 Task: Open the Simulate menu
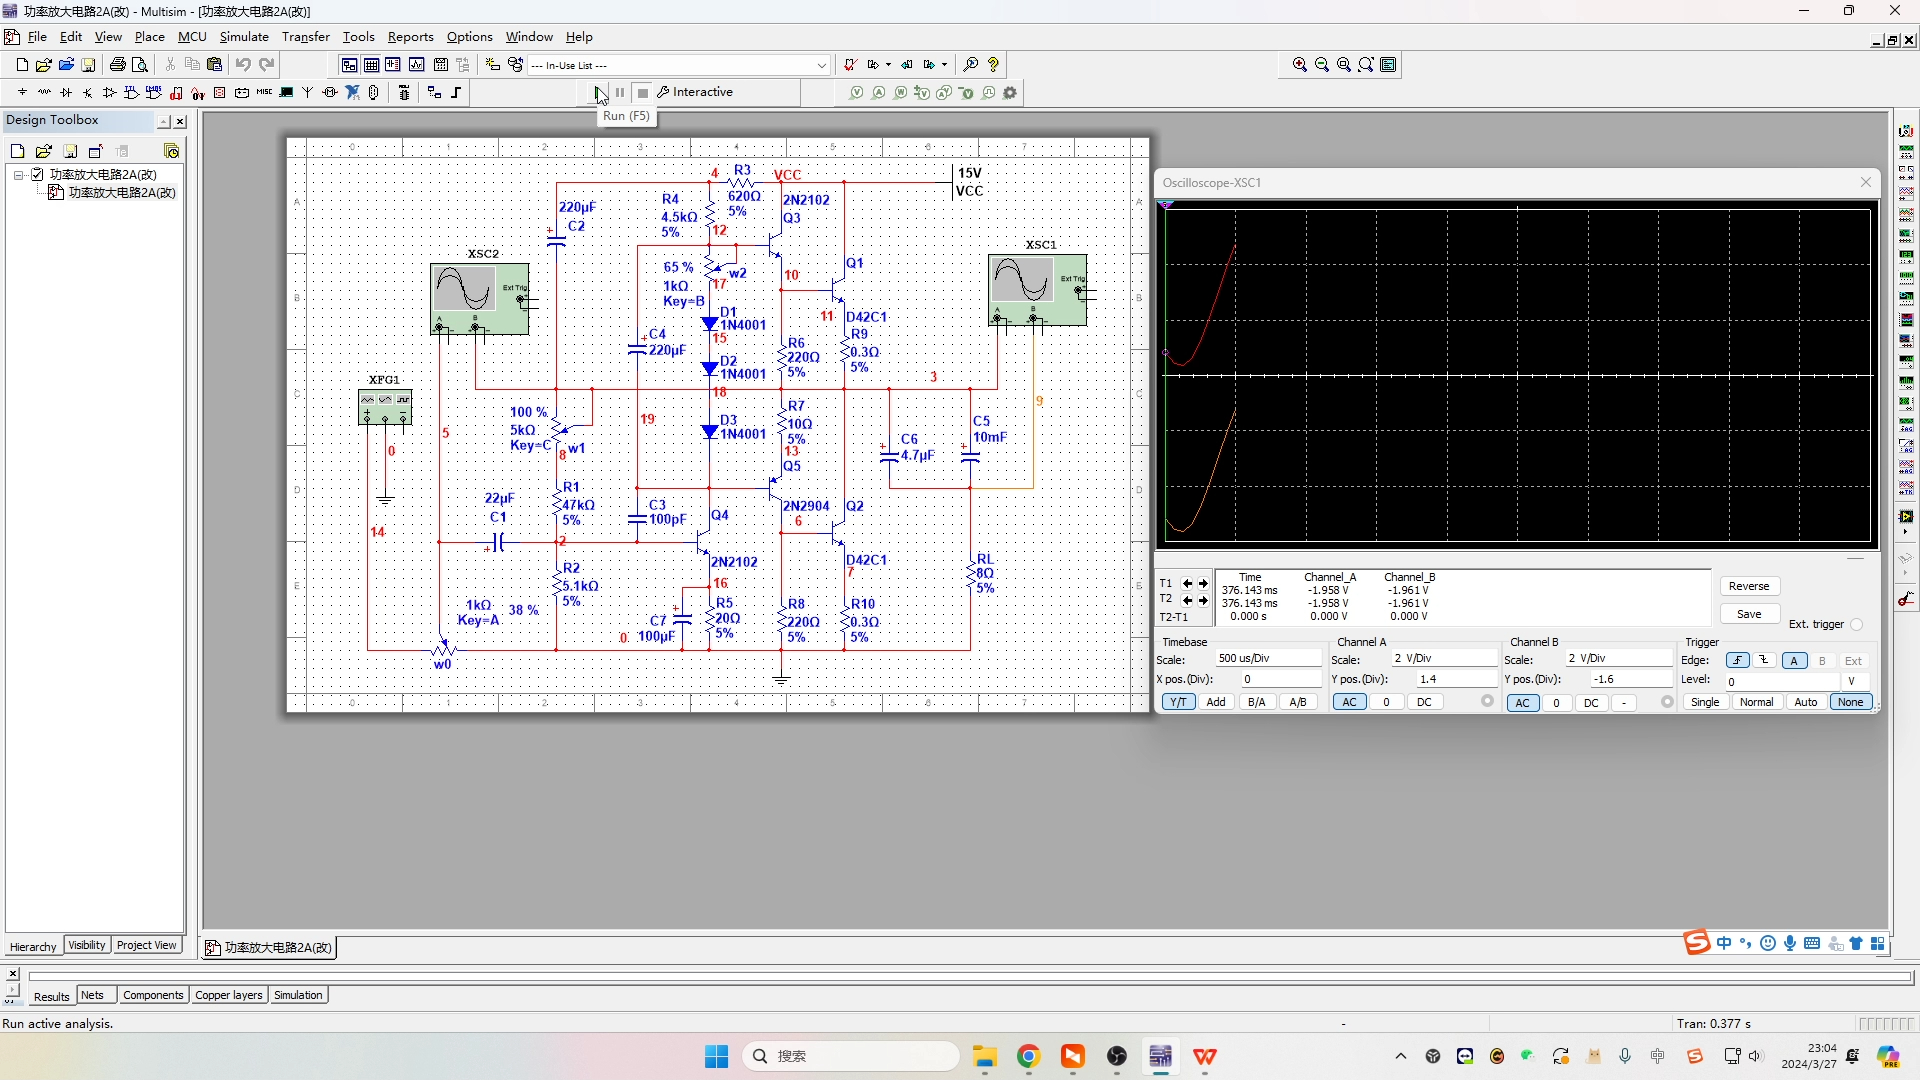pos(244,37)
